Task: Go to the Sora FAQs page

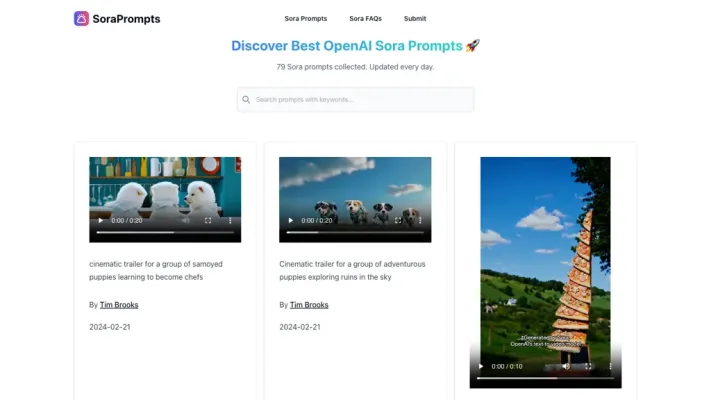Action: point(365,18)
